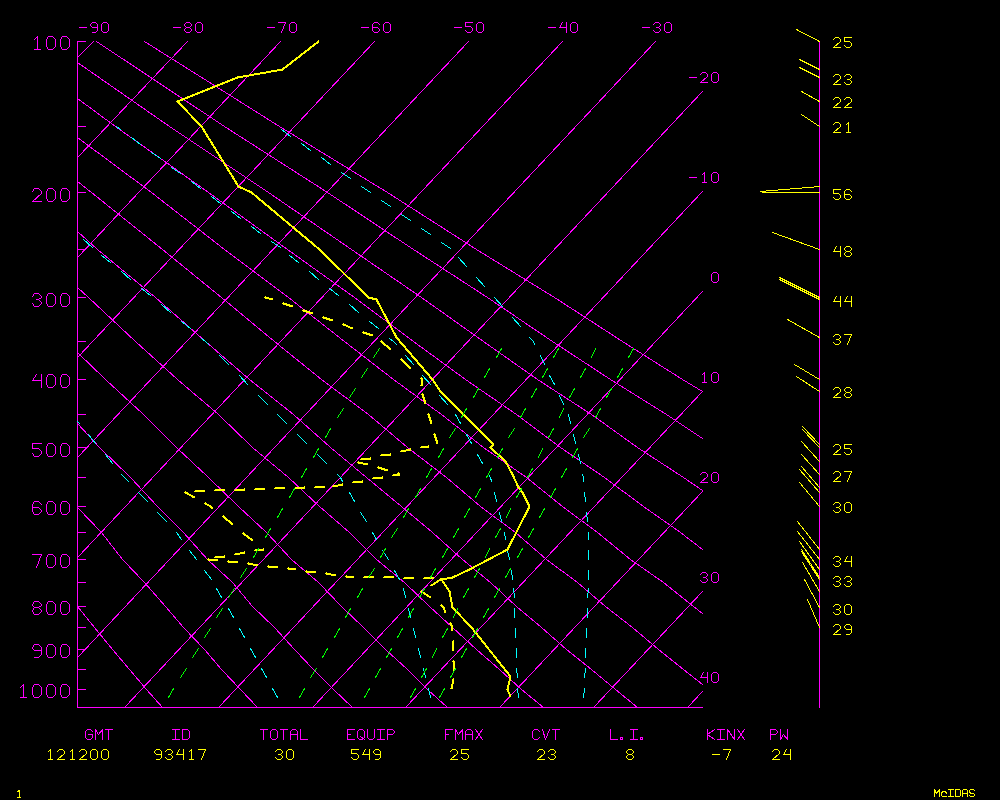Click the wind barb beside speed 37
Screen dimensions: 1000x800
[803, 328]
